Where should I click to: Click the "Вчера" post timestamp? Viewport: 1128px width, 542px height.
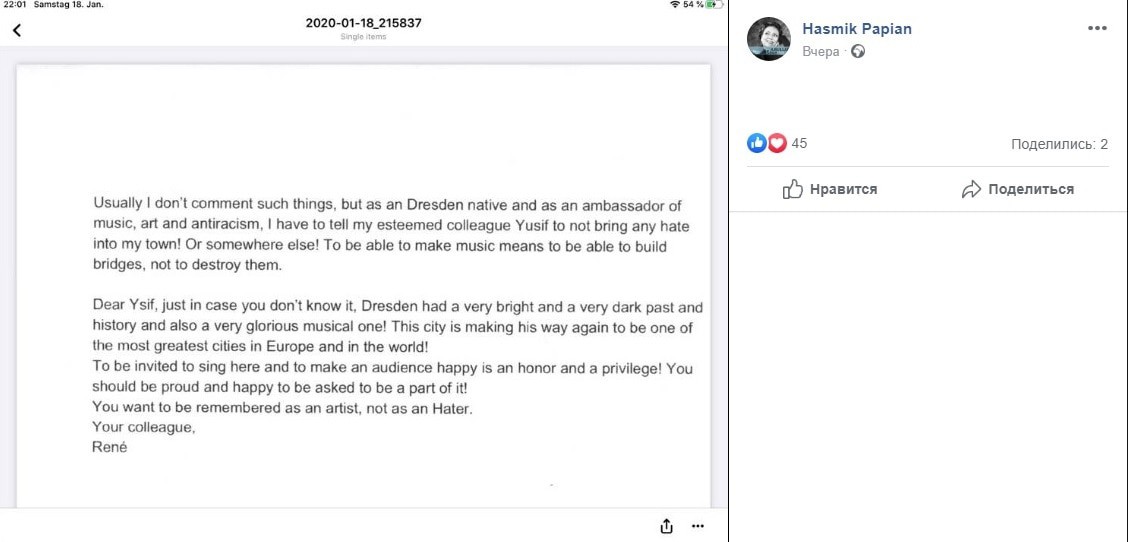pos(820,51)
